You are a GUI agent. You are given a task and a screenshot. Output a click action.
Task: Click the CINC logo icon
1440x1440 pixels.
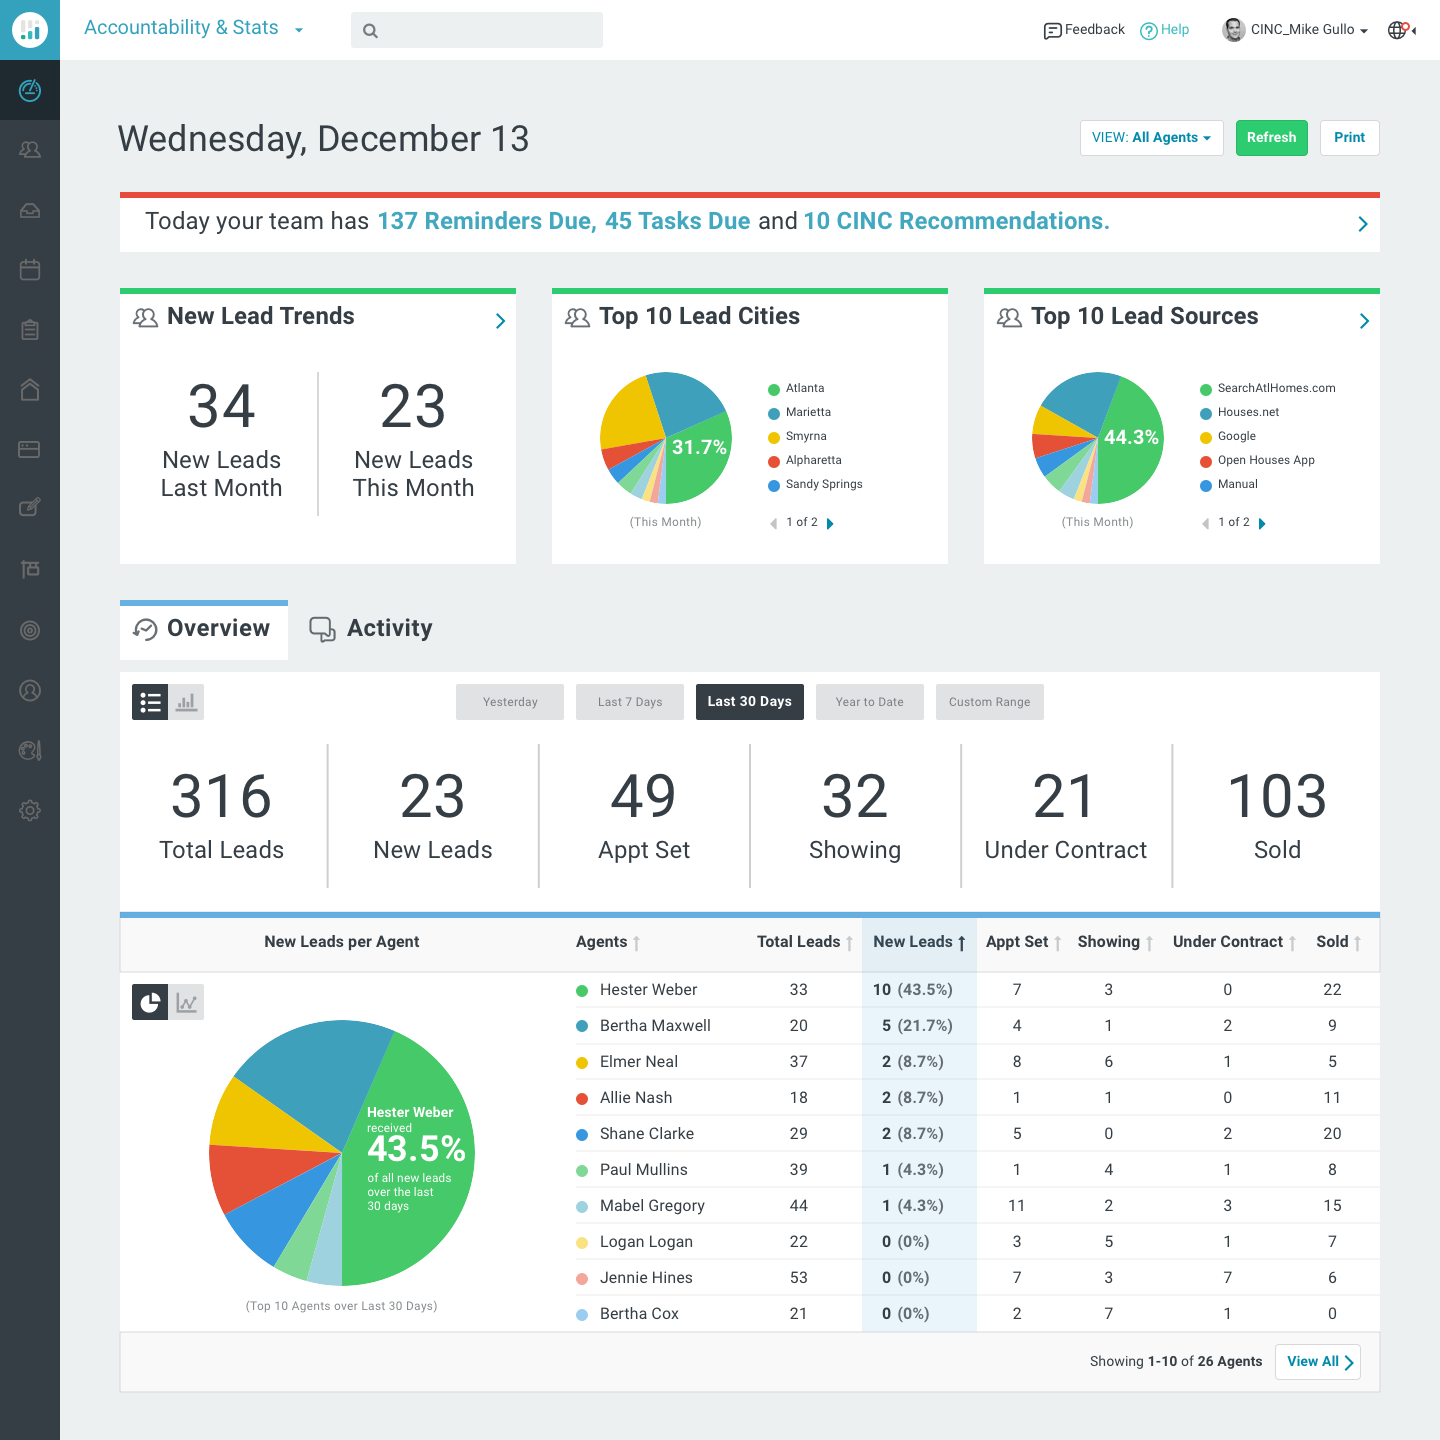[30, 30]
